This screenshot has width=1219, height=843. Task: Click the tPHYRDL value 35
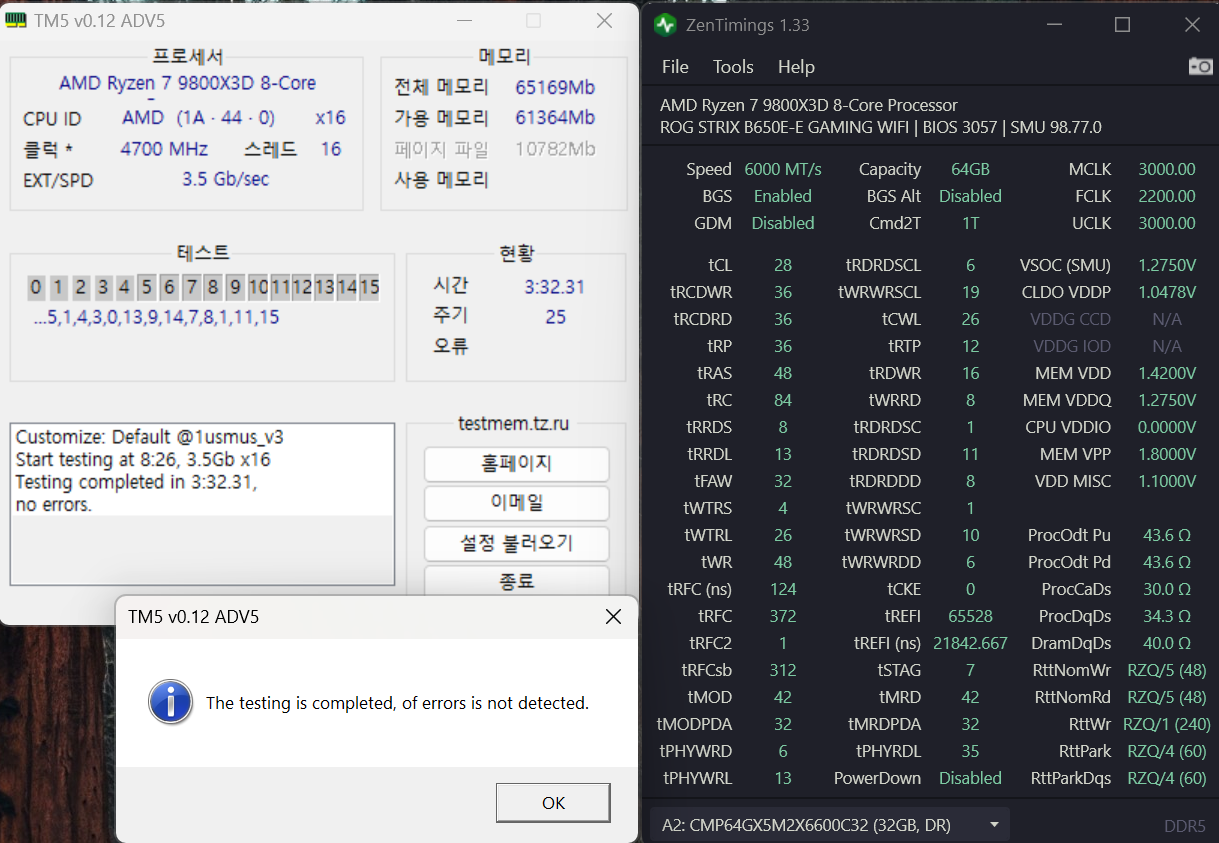(971, 751)
